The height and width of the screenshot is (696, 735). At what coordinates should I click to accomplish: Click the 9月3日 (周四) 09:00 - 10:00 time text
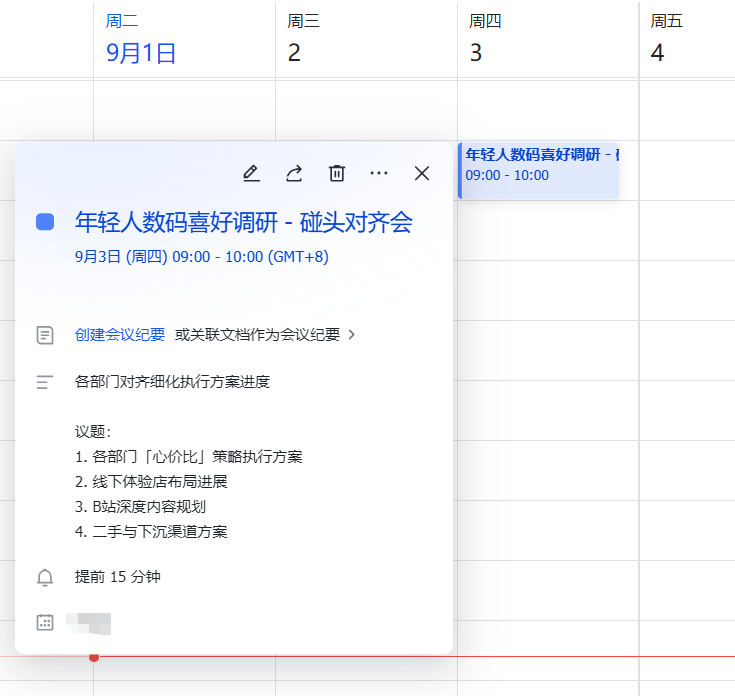coord(202,257)
